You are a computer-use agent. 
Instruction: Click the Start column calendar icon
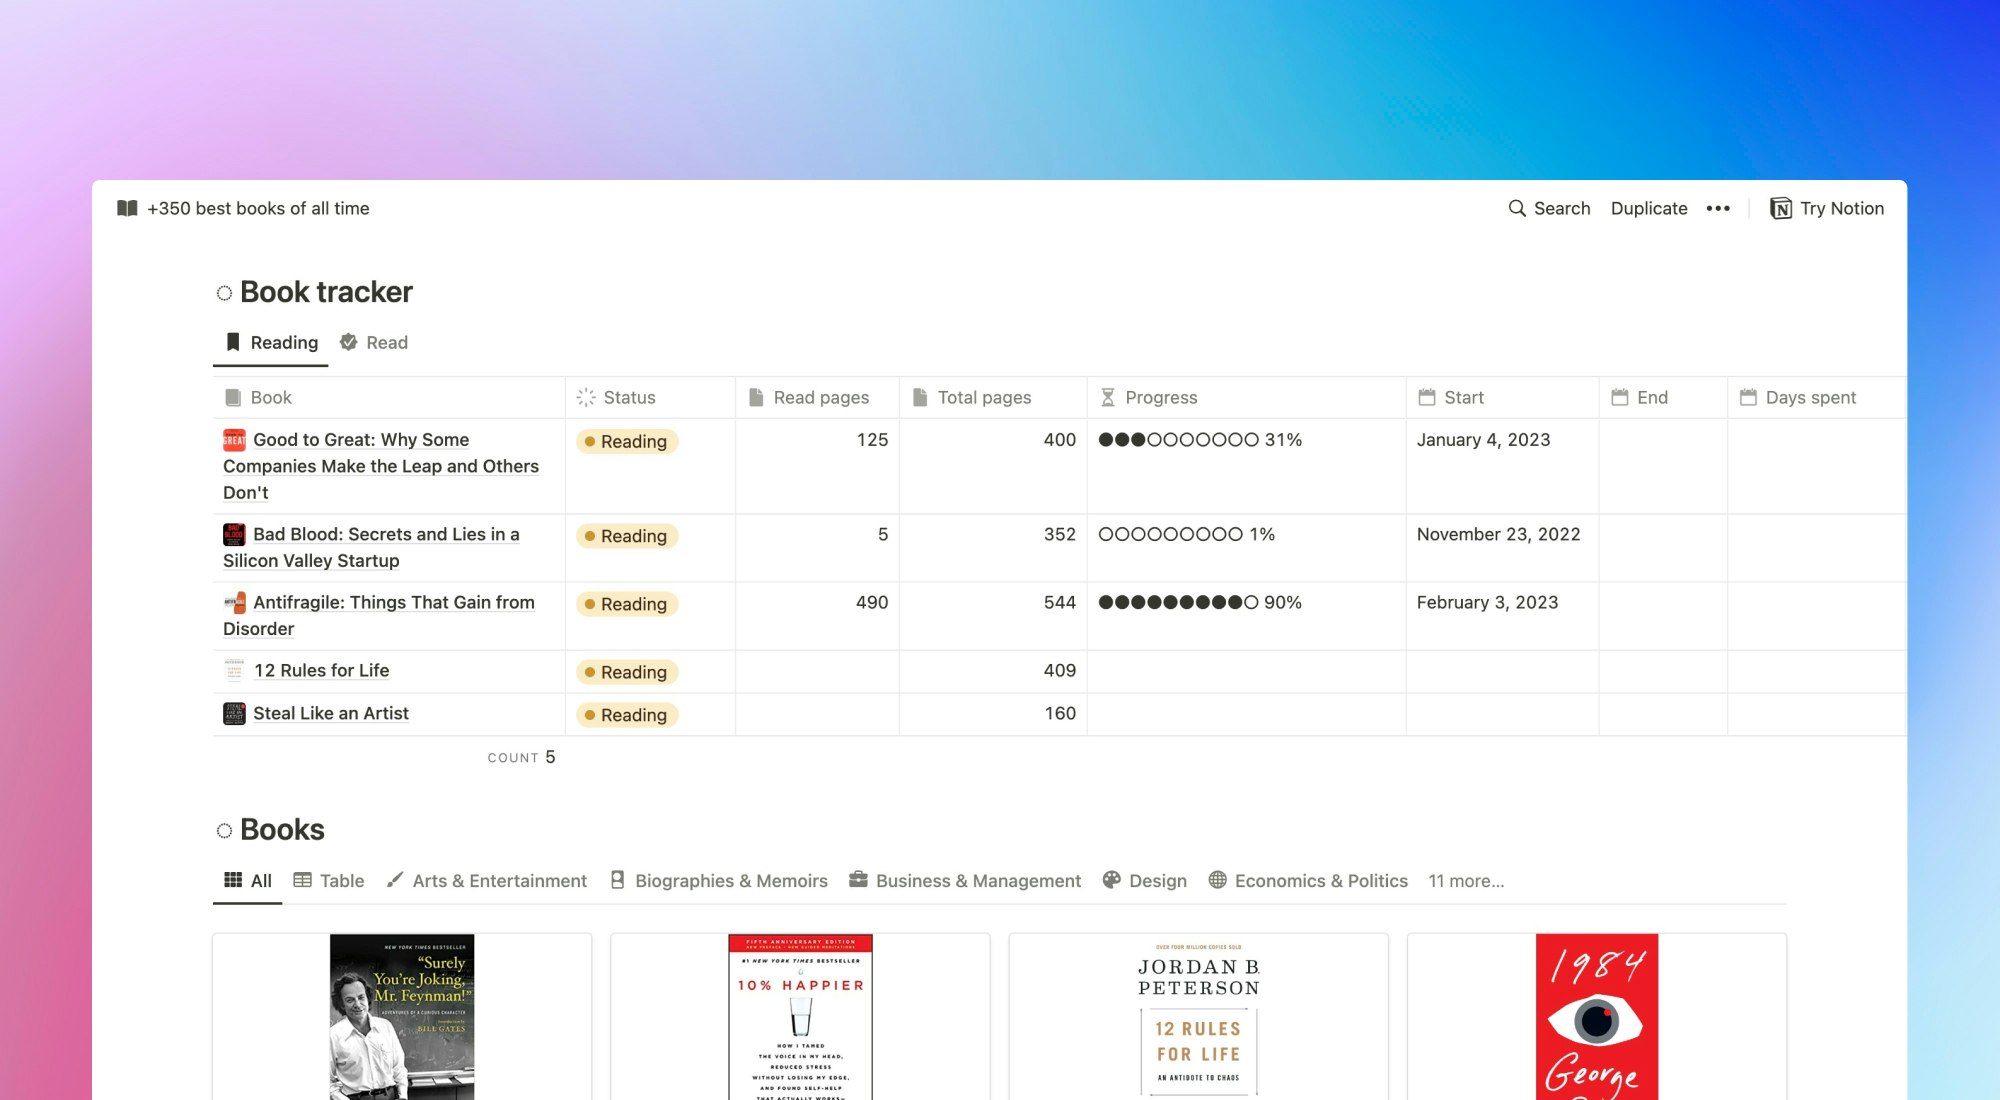pyautogui.click(x=1427, y=397)
